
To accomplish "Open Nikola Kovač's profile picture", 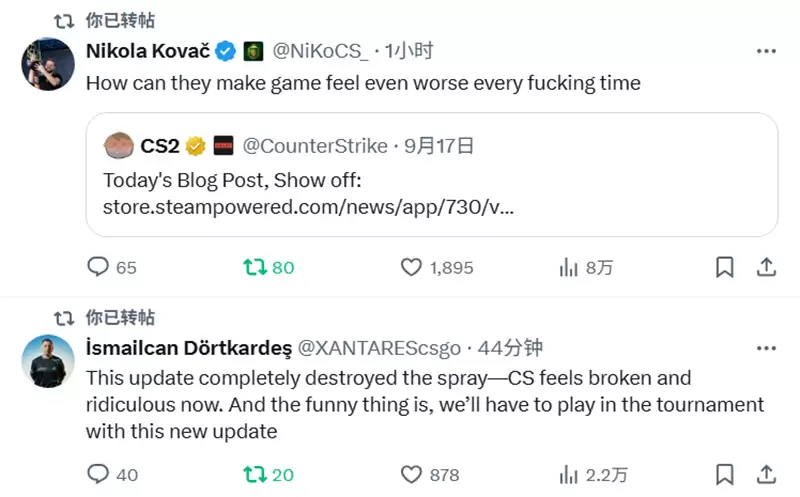I will (48, 64).
